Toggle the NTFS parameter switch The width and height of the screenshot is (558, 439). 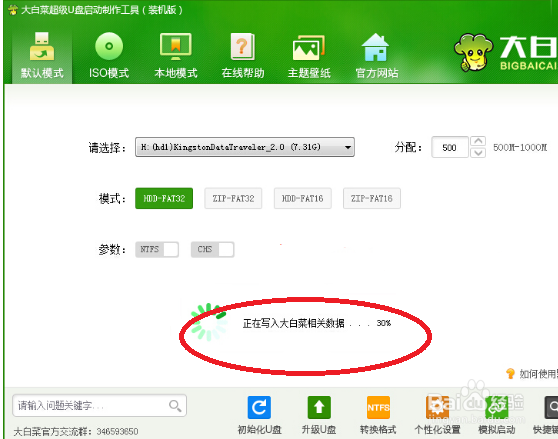[x=157, y=249]
